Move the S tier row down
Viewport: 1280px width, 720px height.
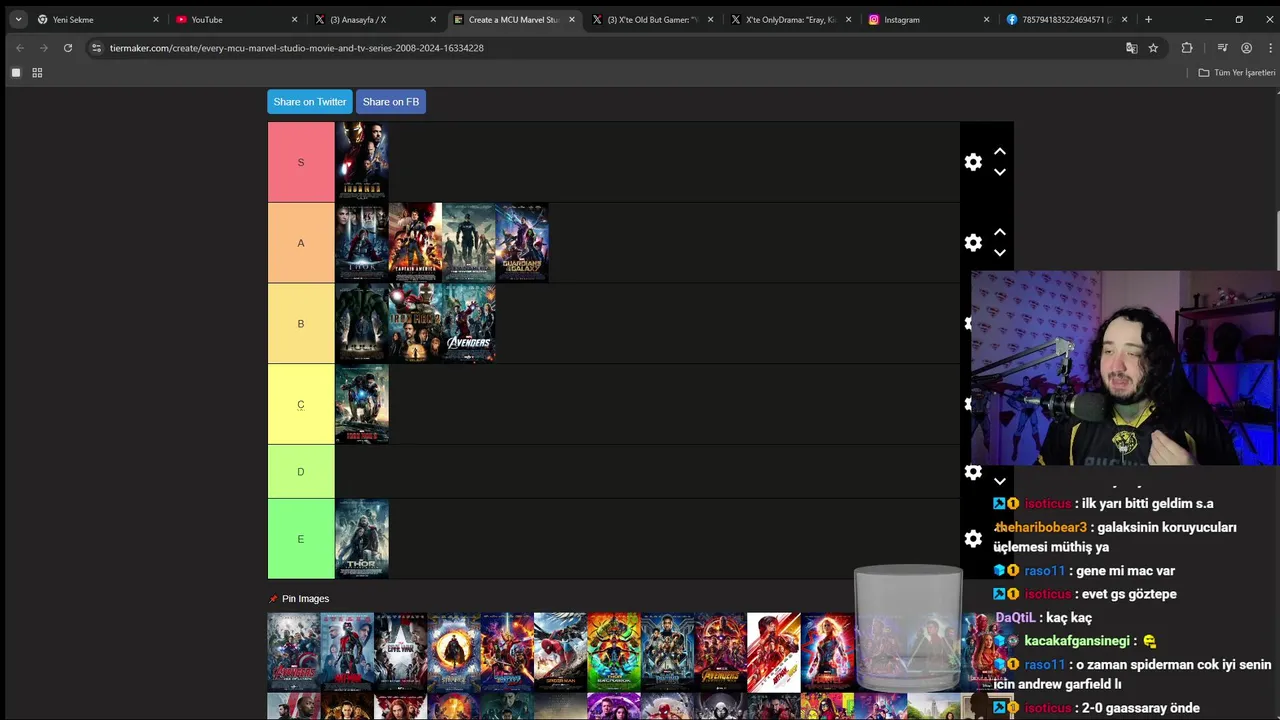coord(999,172)
